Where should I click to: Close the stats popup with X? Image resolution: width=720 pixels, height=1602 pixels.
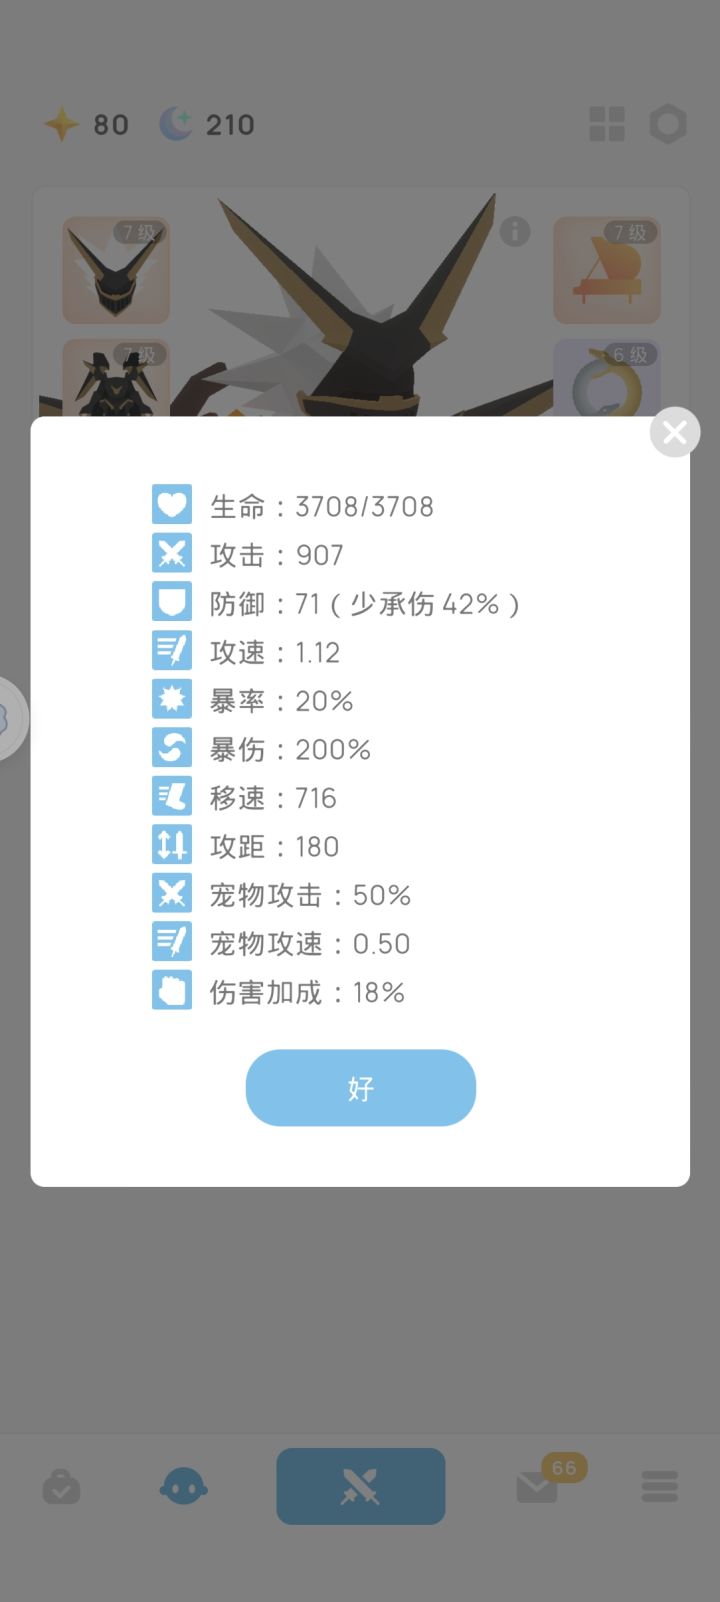click(x=675, y=432)
